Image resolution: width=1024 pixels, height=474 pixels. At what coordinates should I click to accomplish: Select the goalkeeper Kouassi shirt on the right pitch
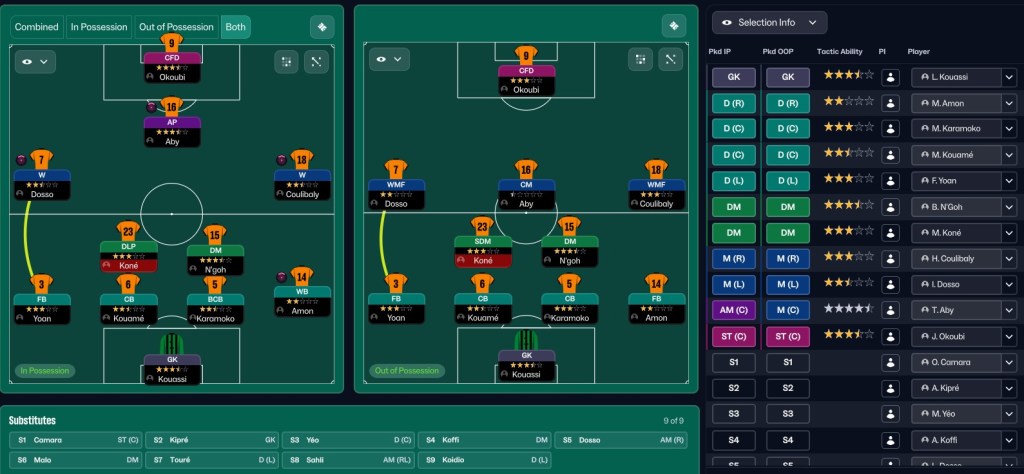pos(526,340)
